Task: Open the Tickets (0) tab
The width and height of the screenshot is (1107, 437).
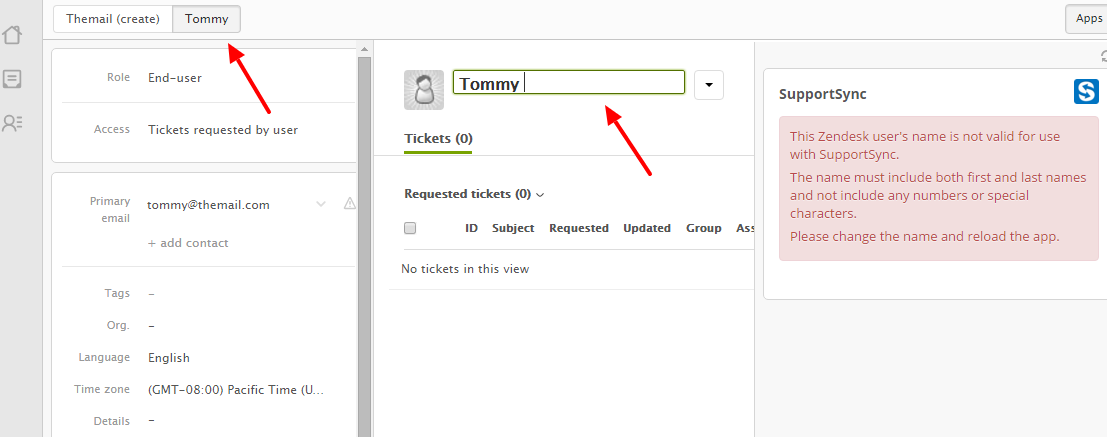Action: [438, 138]
